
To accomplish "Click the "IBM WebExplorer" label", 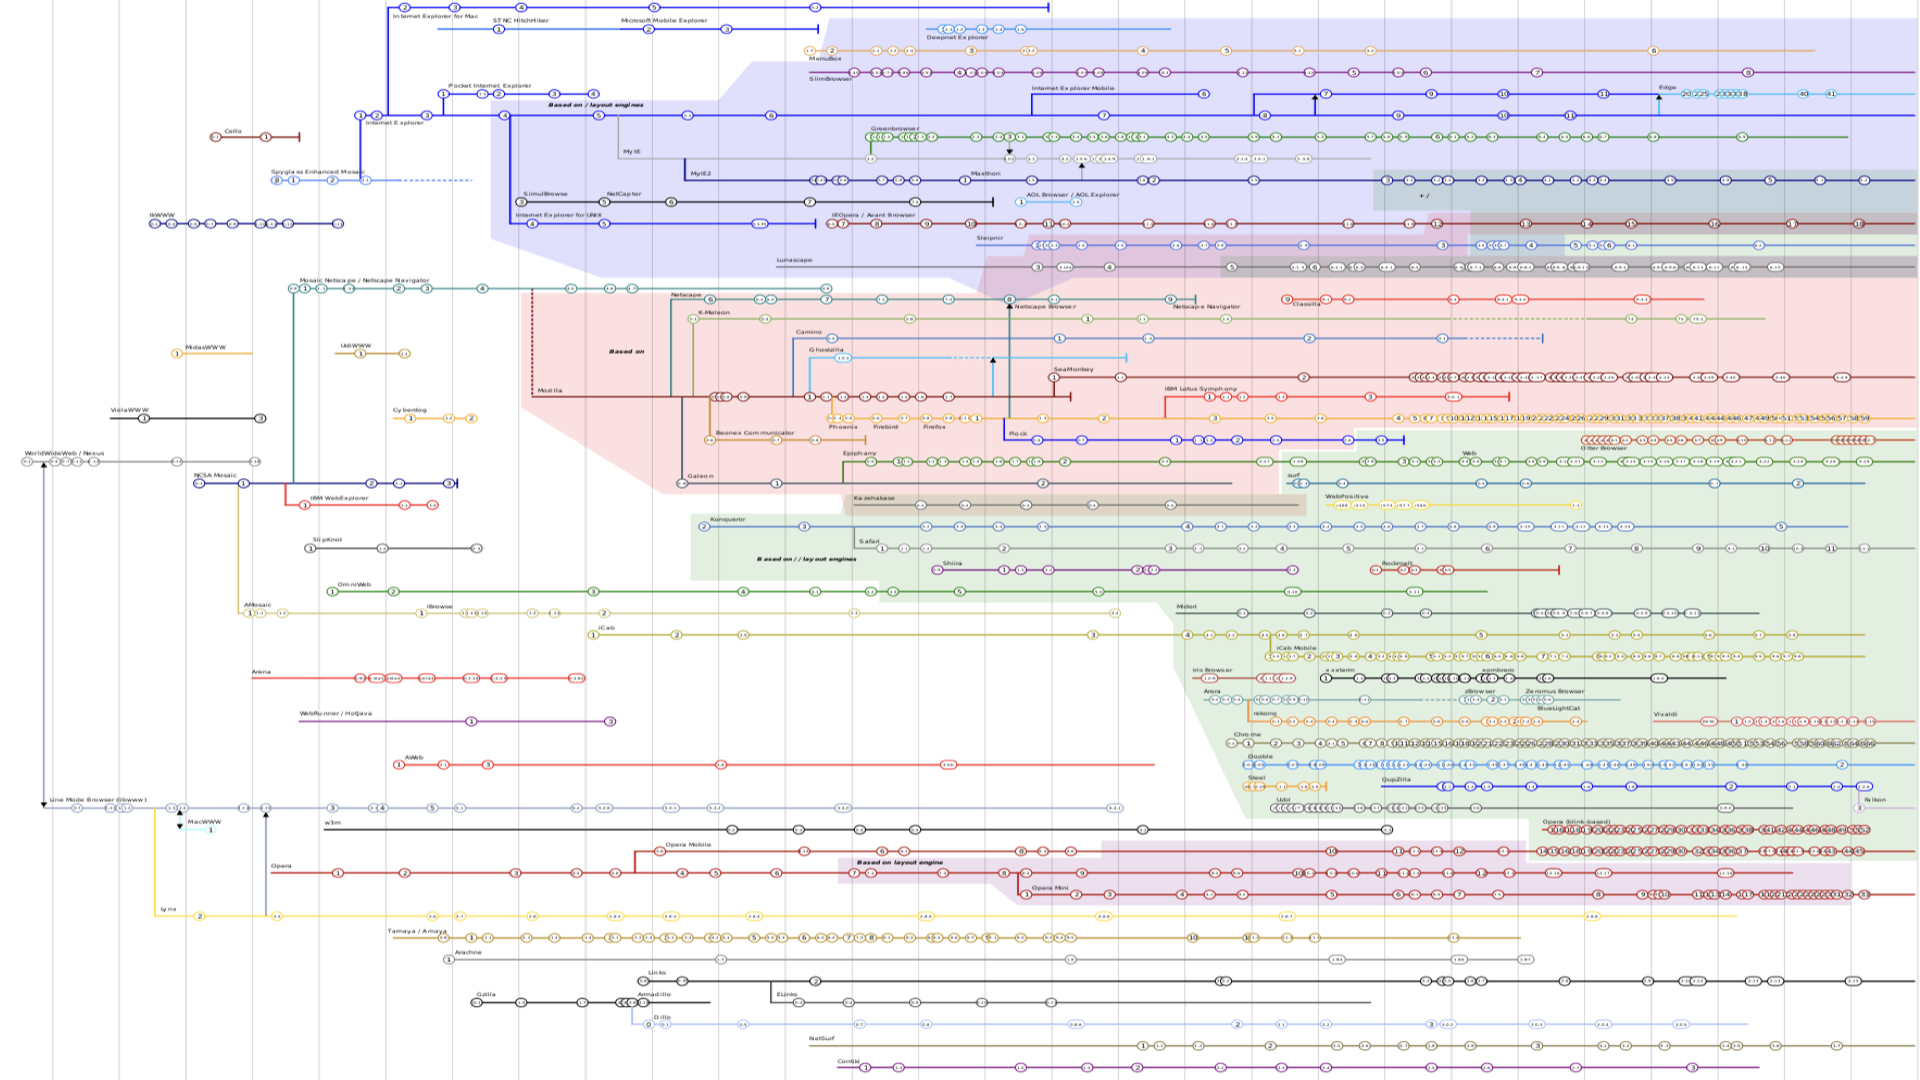I will pyautogui.click(x=339, y=498).
